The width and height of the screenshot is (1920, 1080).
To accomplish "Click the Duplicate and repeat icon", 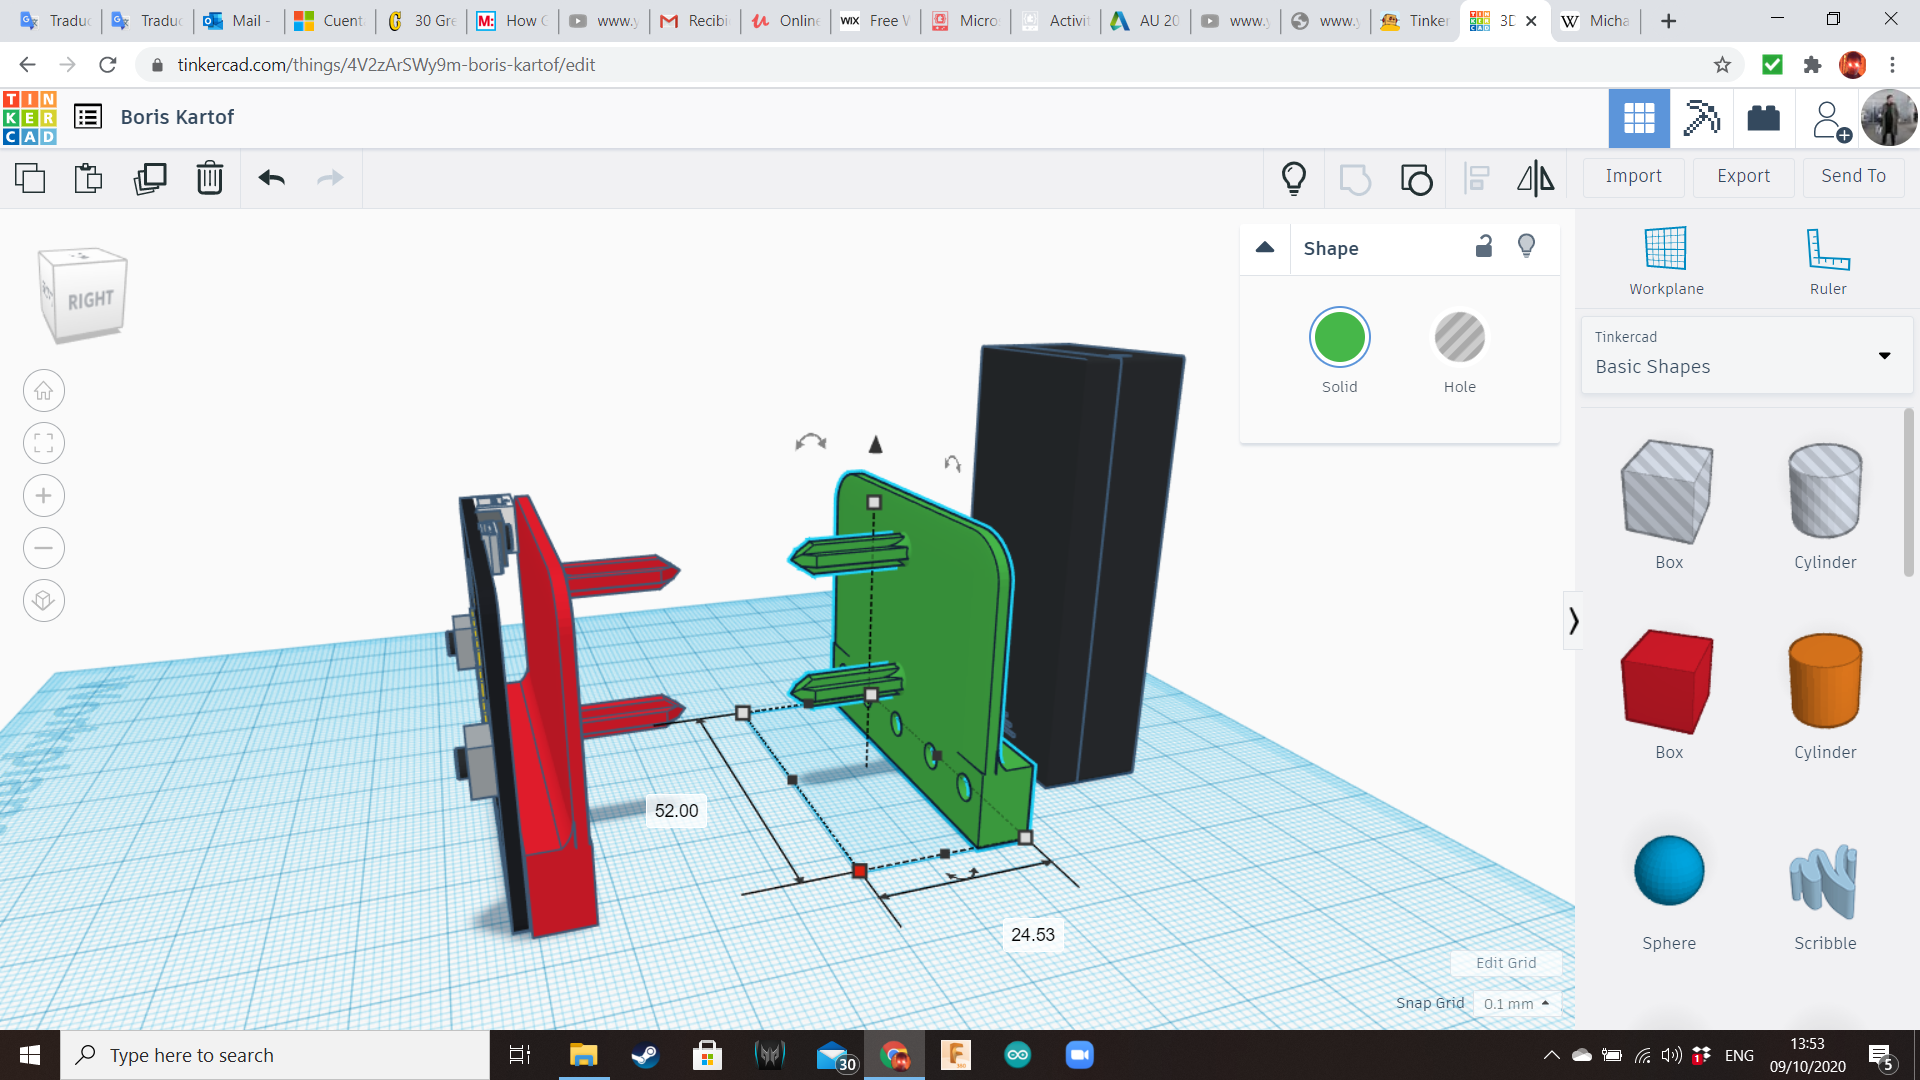I will click(150, 179).
